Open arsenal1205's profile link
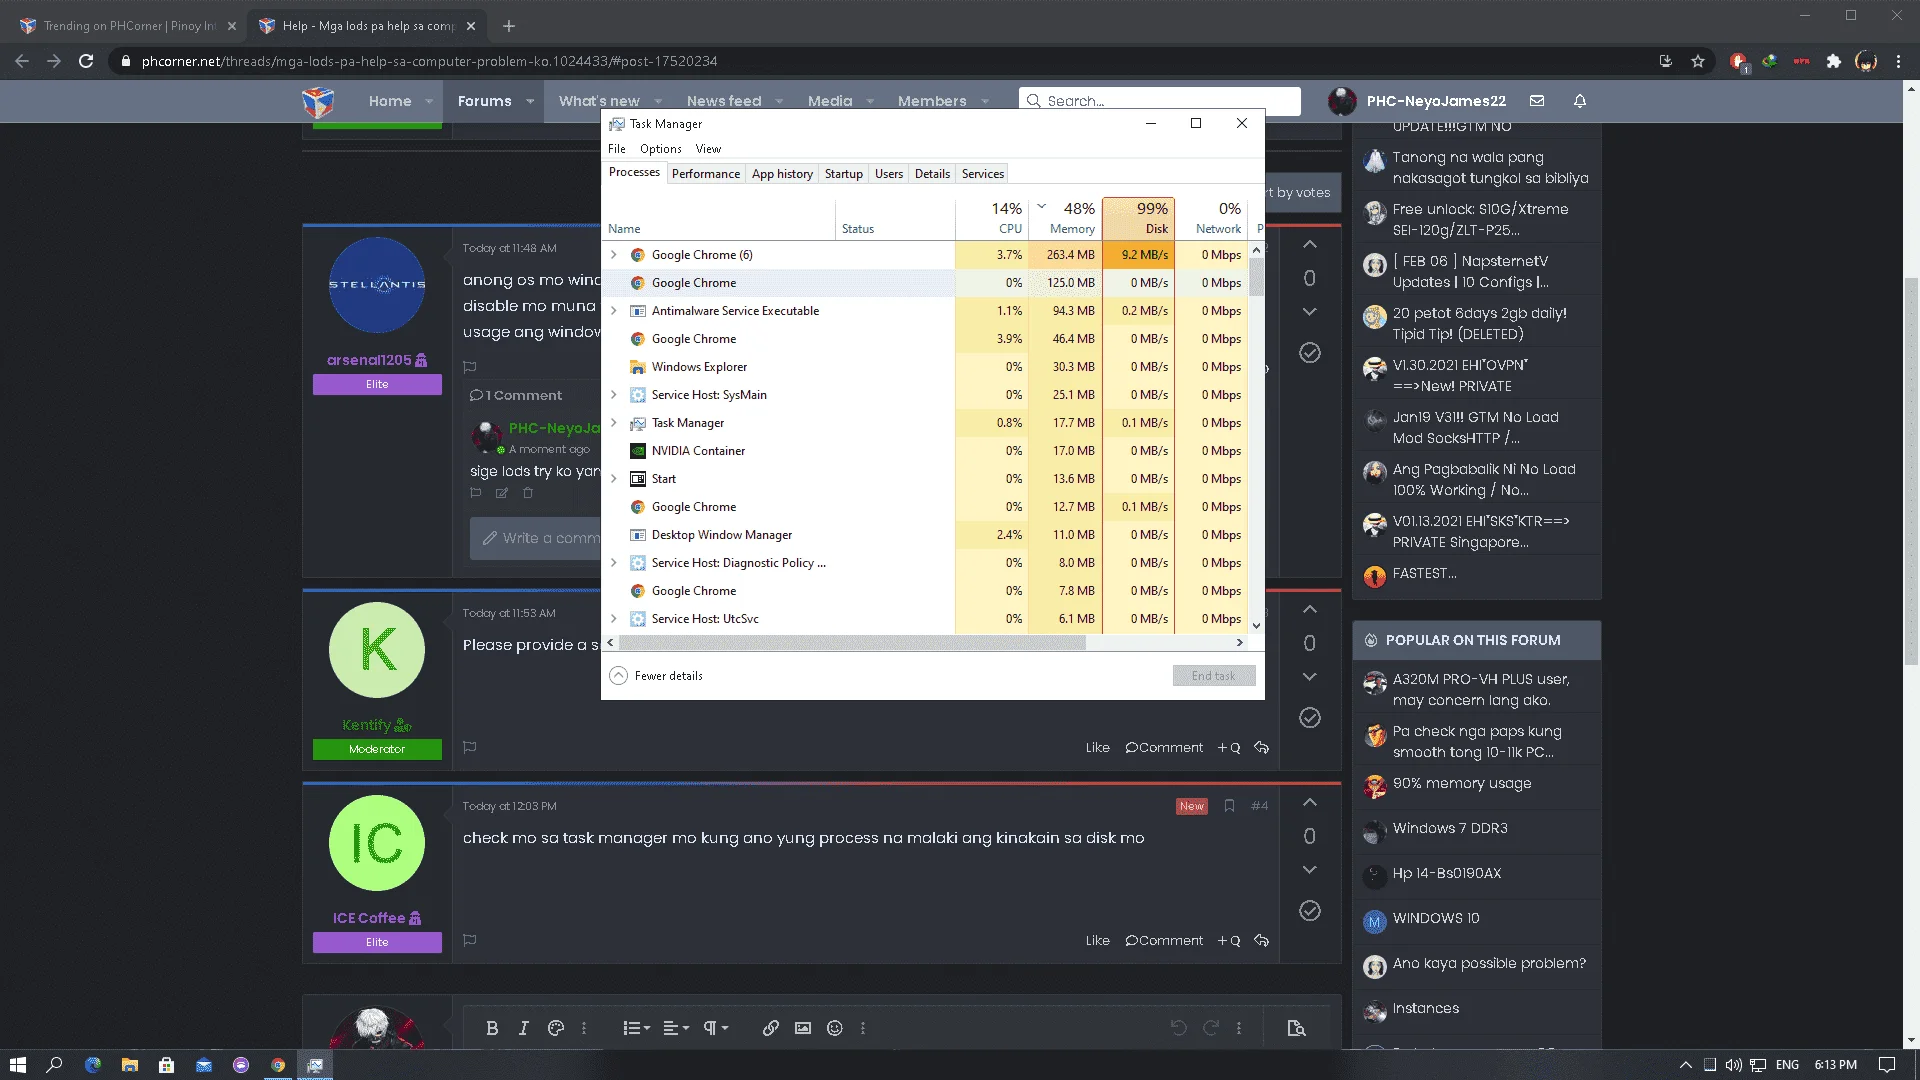 click(x=369, y=360)
